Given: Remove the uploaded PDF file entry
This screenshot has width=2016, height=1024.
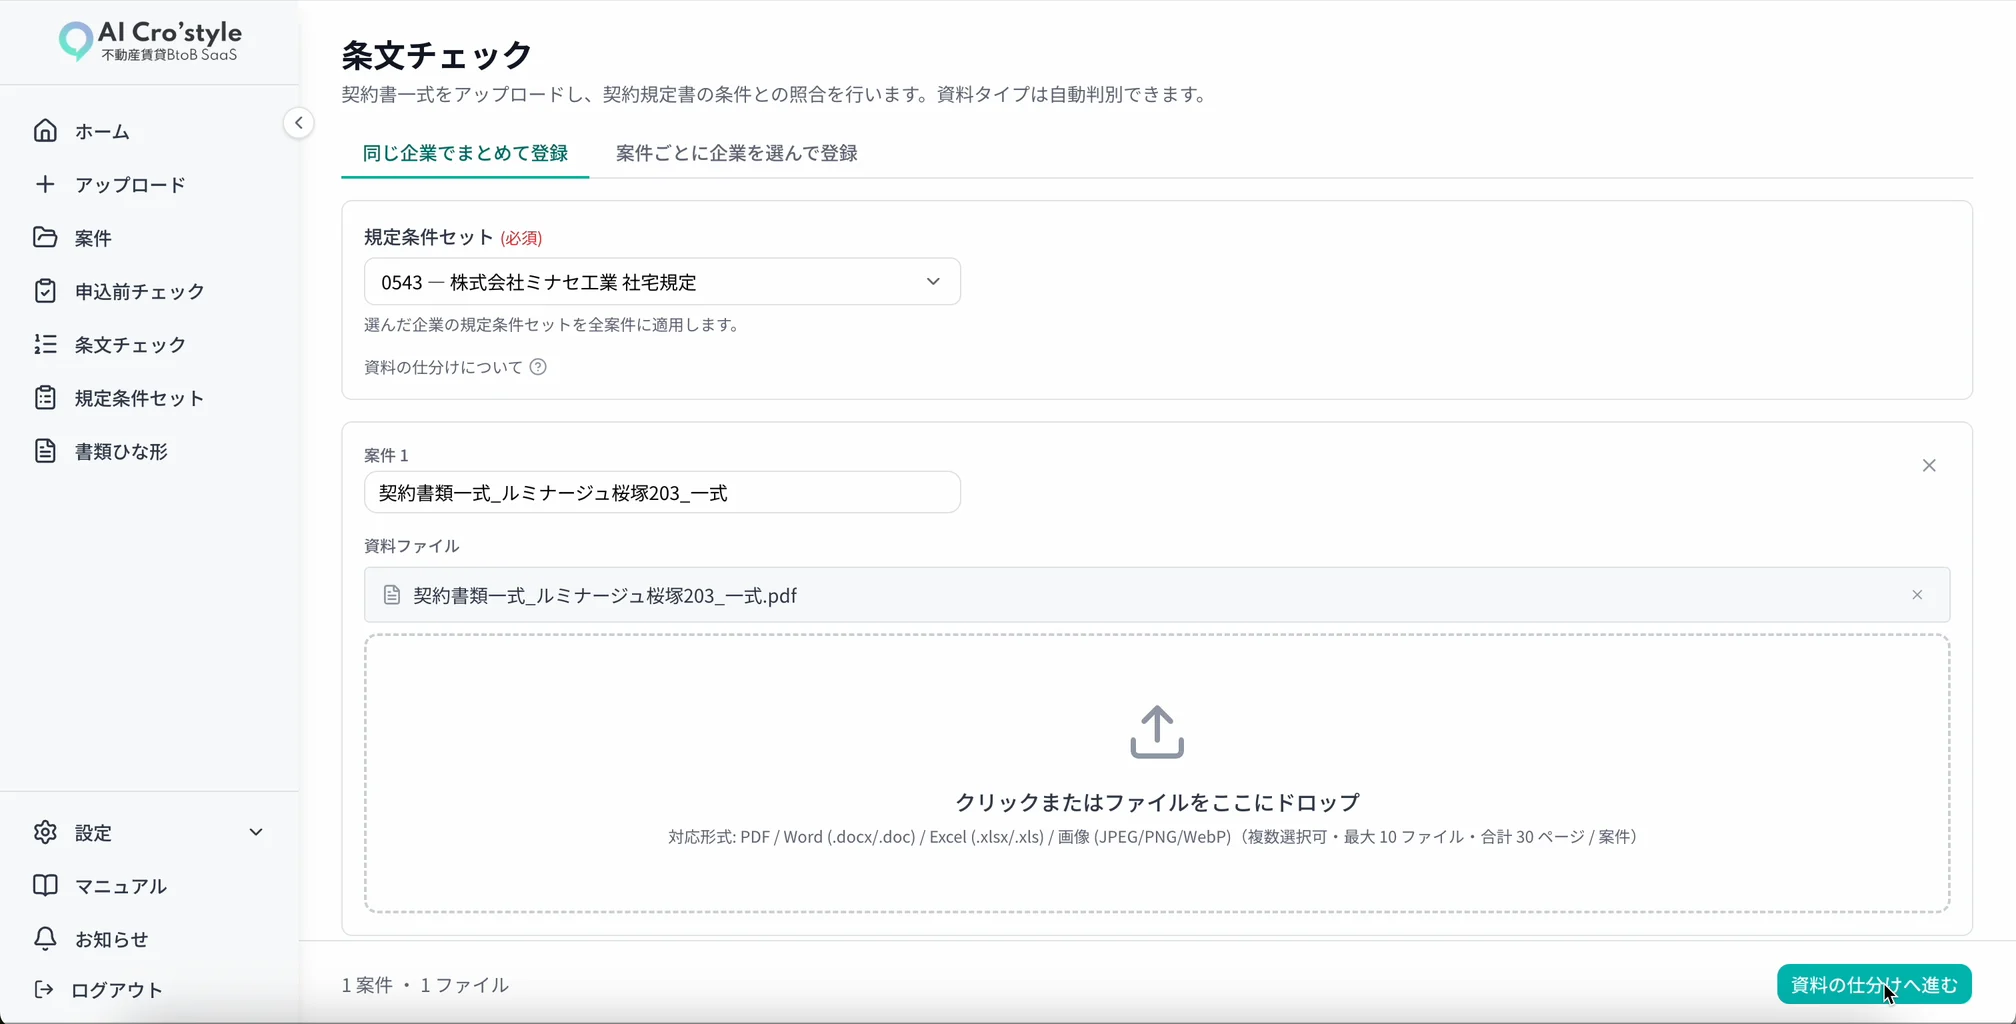Looking at the screenshot, I should [1917, 595].
